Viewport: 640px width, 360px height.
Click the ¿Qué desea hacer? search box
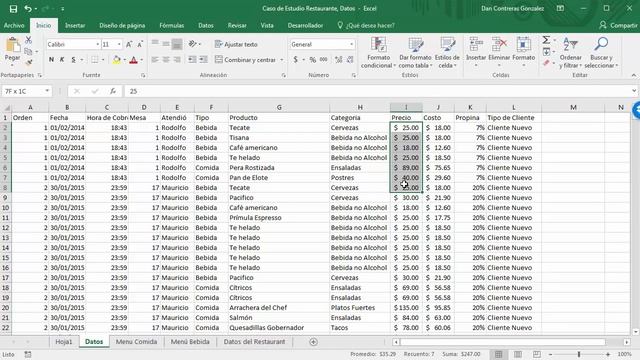pos(366,25)
